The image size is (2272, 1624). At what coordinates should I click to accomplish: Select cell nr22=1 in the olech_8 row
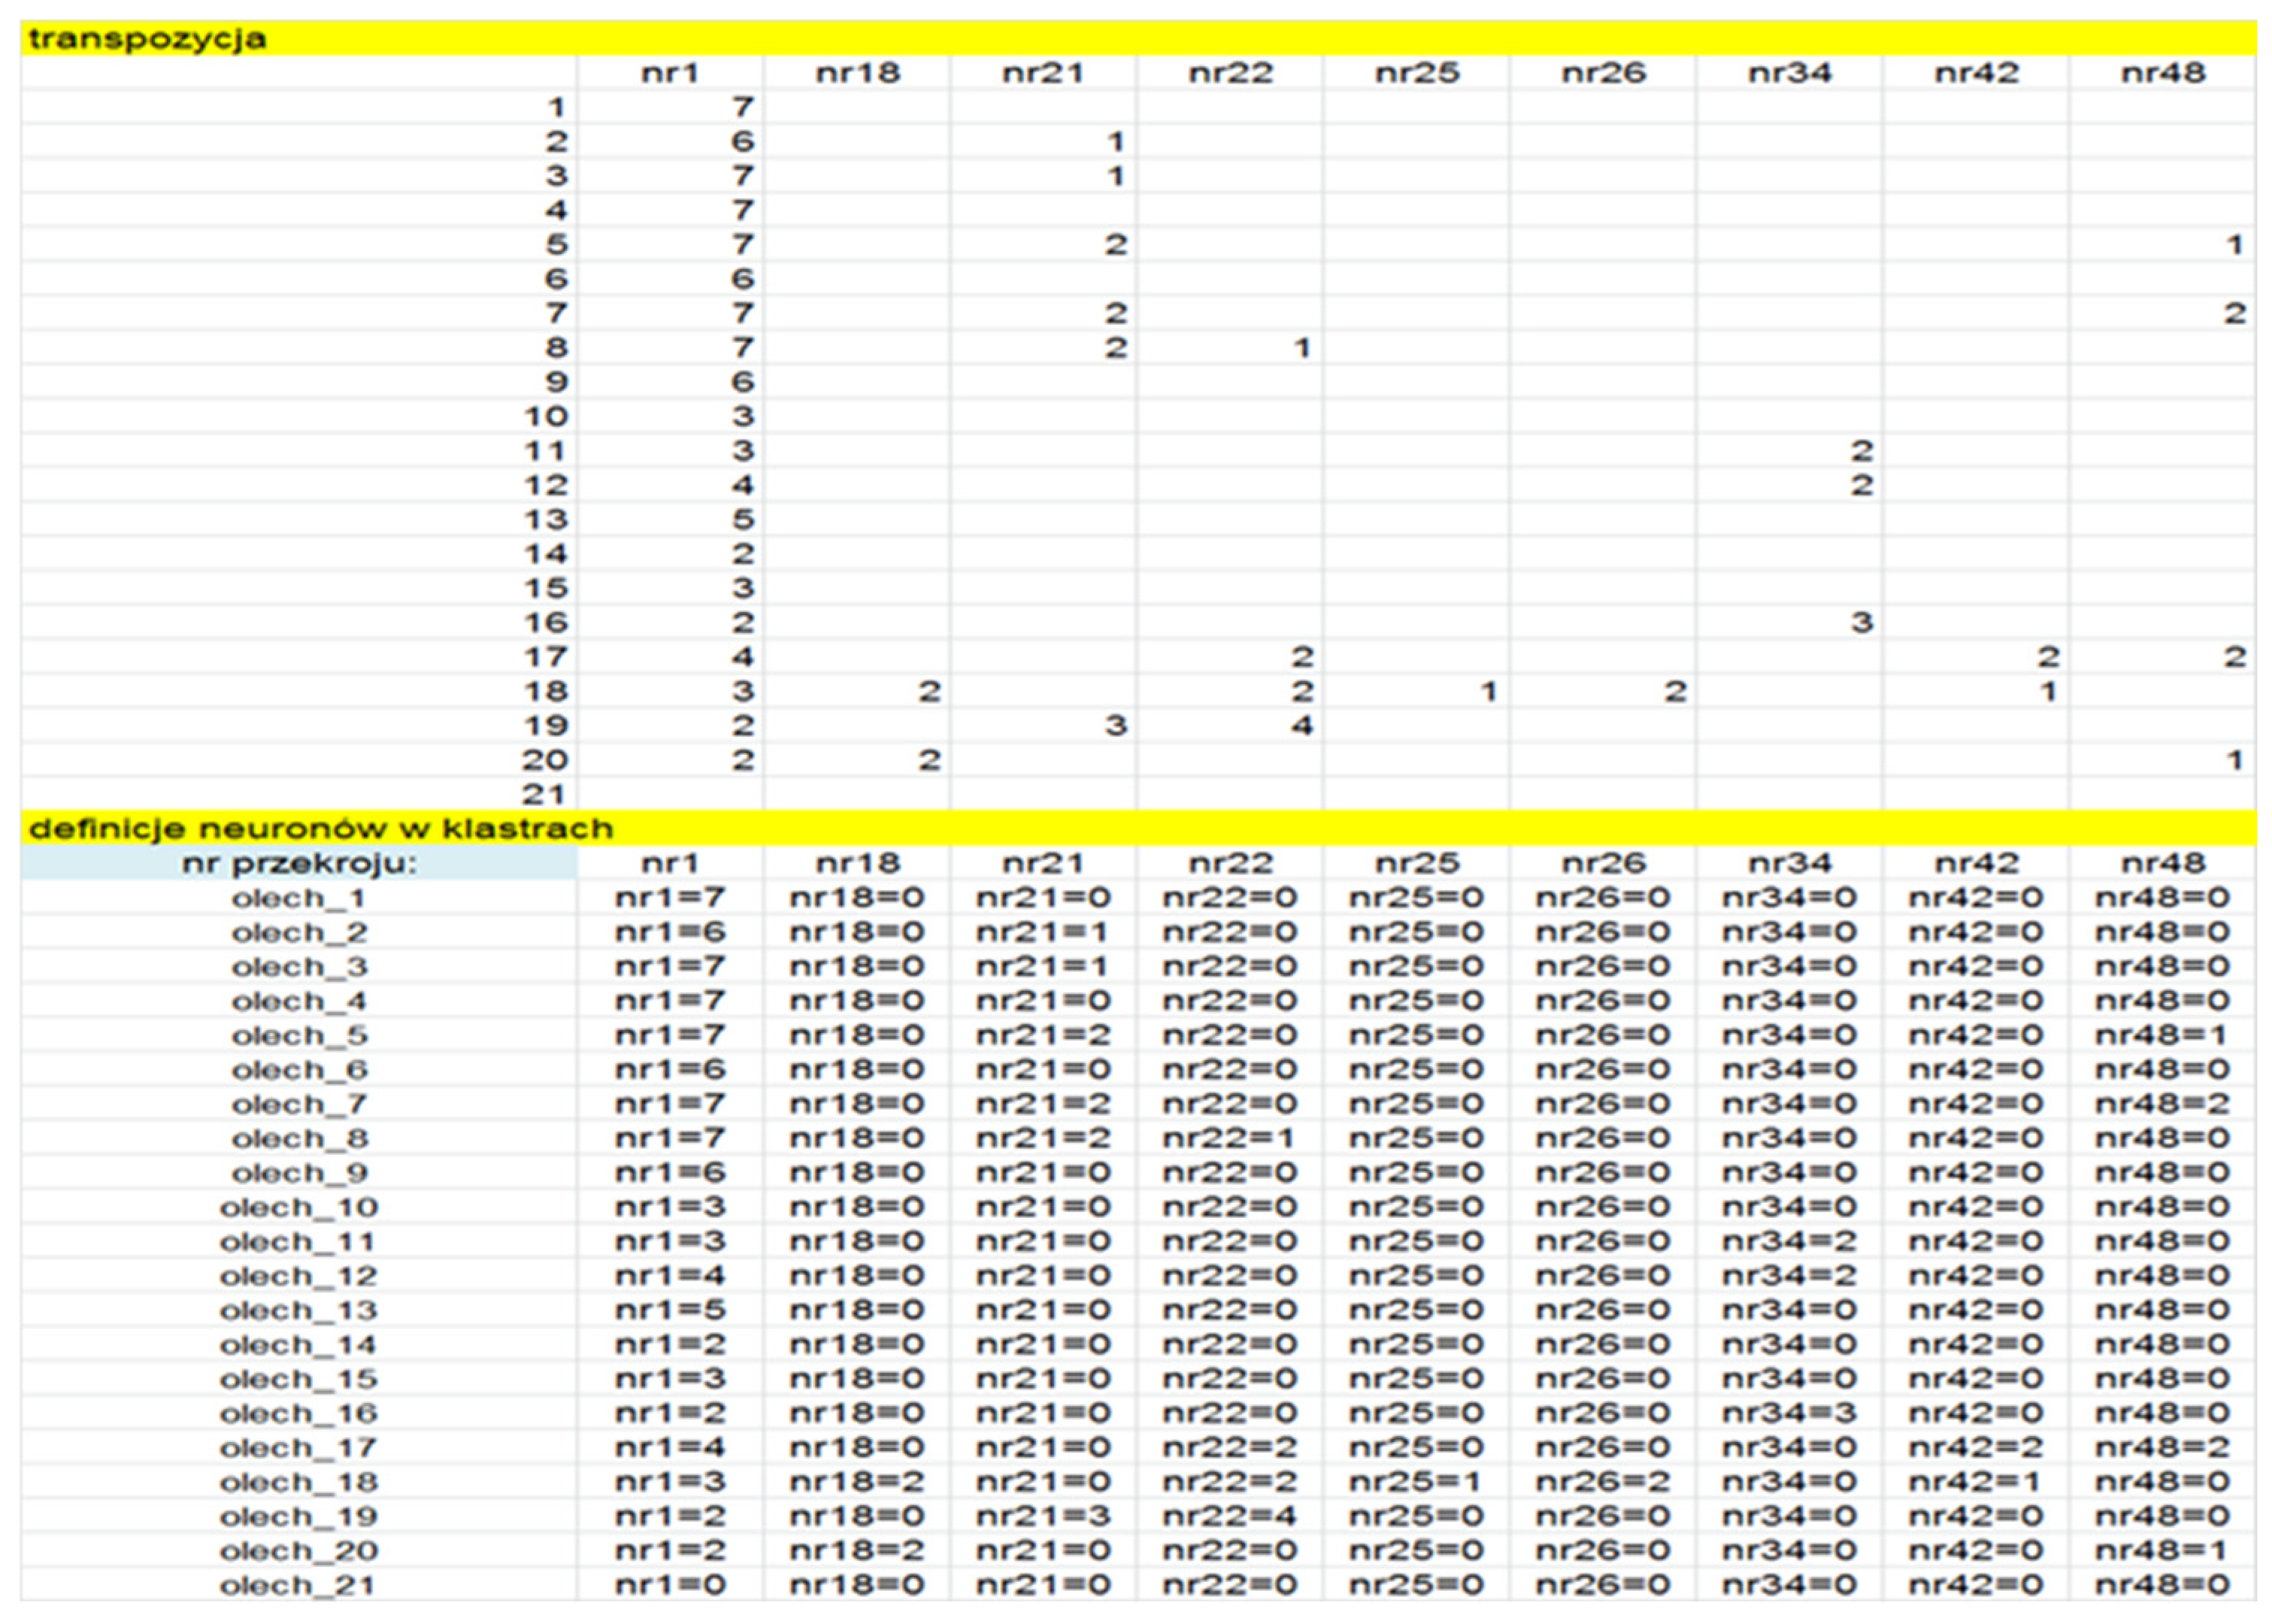pyautogui.click(x=1229, y=1138)
